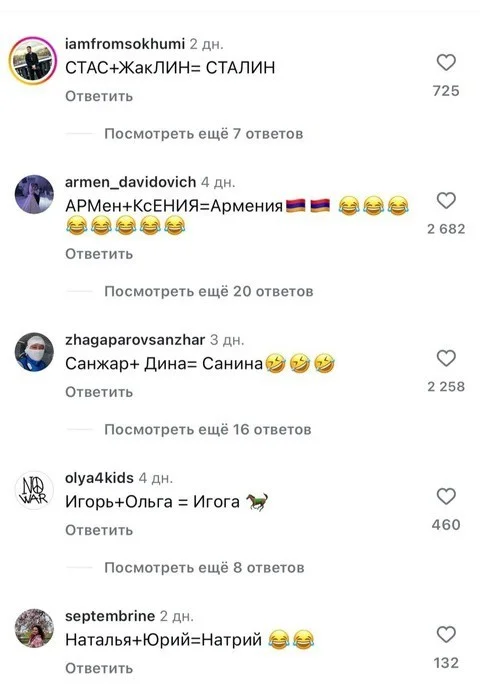The image size is (480, 686).
Task: Tap the heart on zhagaparovsanzhar's comment
Action: pos(446,358)
